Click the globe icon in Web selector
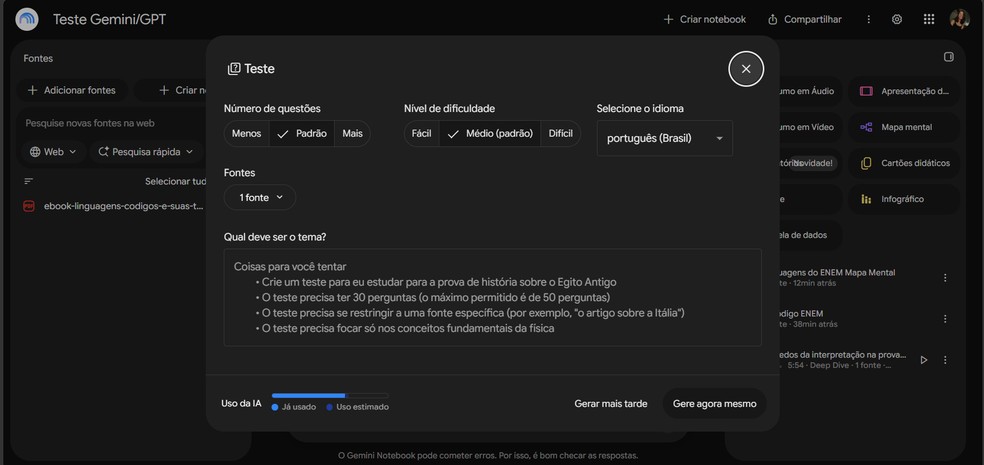The width and height of the screenshot is (984, 465). tap(35, 152)
